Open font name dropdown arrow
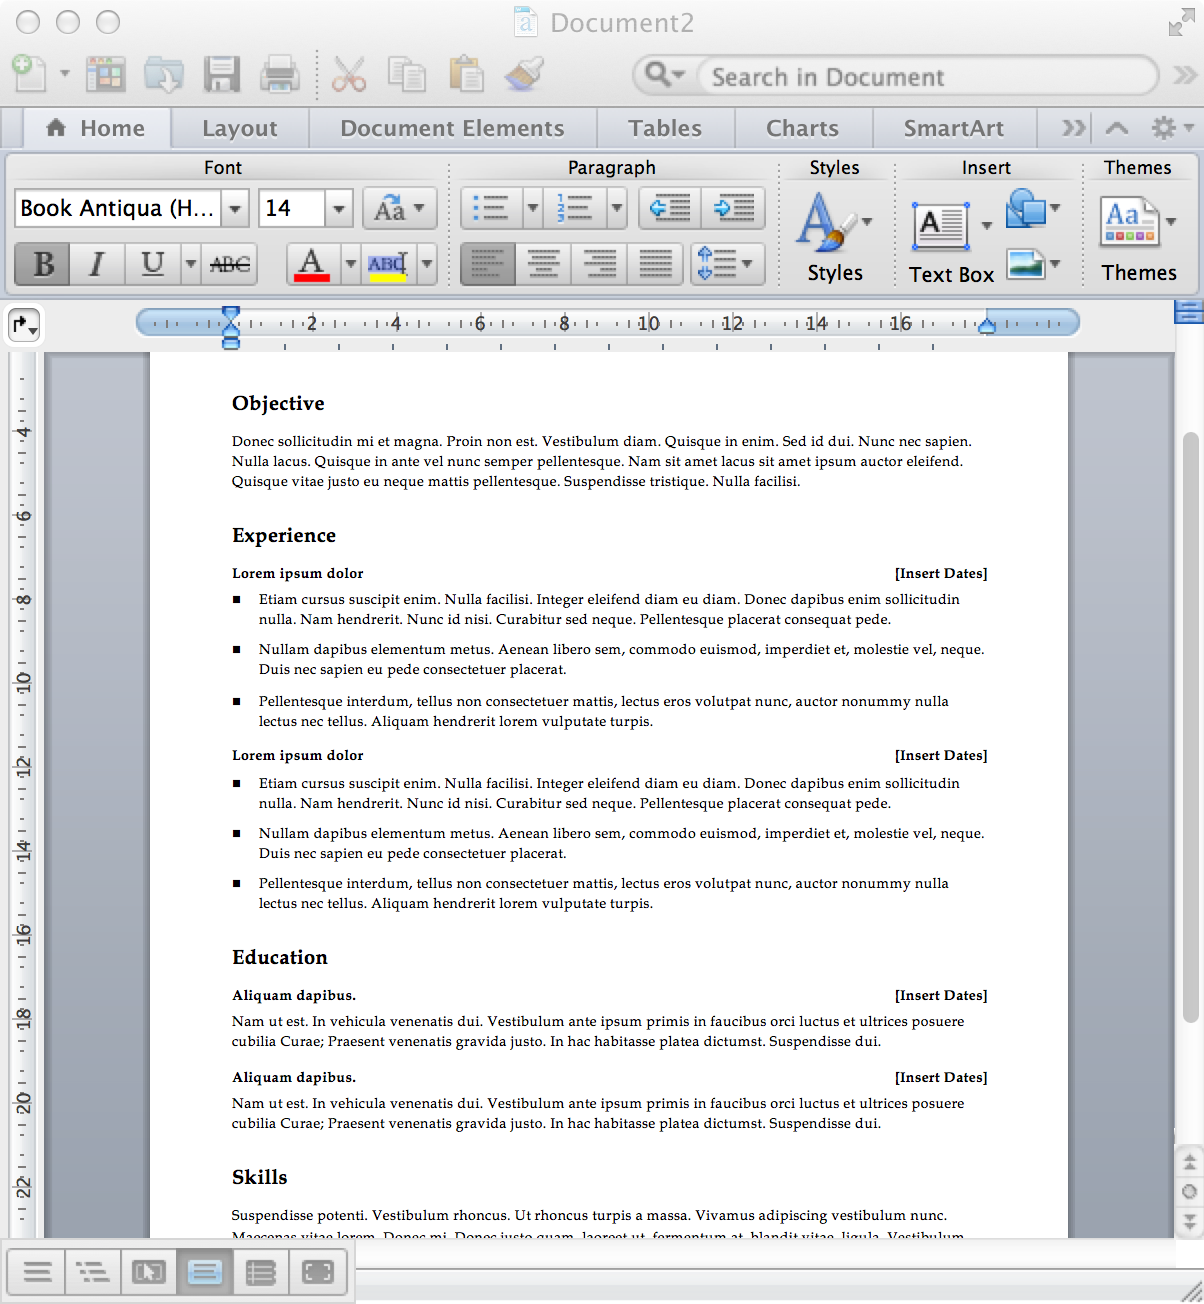 (235, 209)
